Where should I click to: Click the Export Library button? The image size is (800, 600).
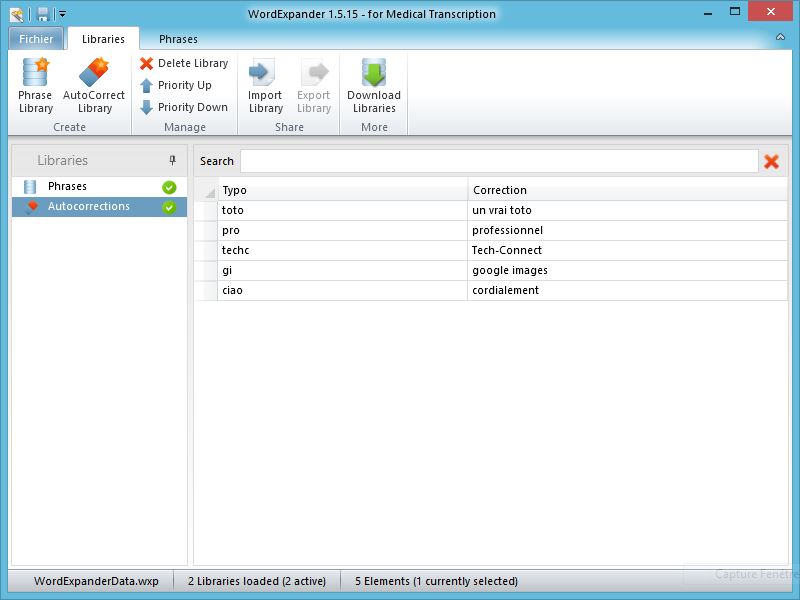(314, 86)
